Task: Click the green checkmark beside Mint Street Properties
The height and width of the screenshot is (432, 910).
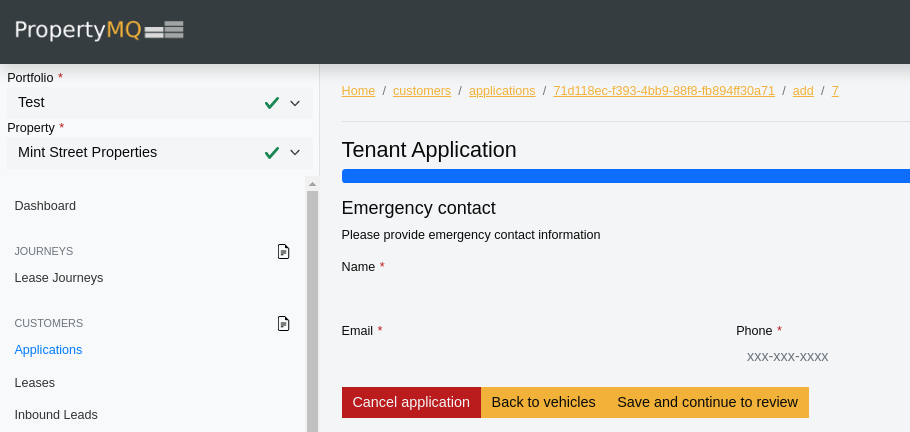Action: 271,153
